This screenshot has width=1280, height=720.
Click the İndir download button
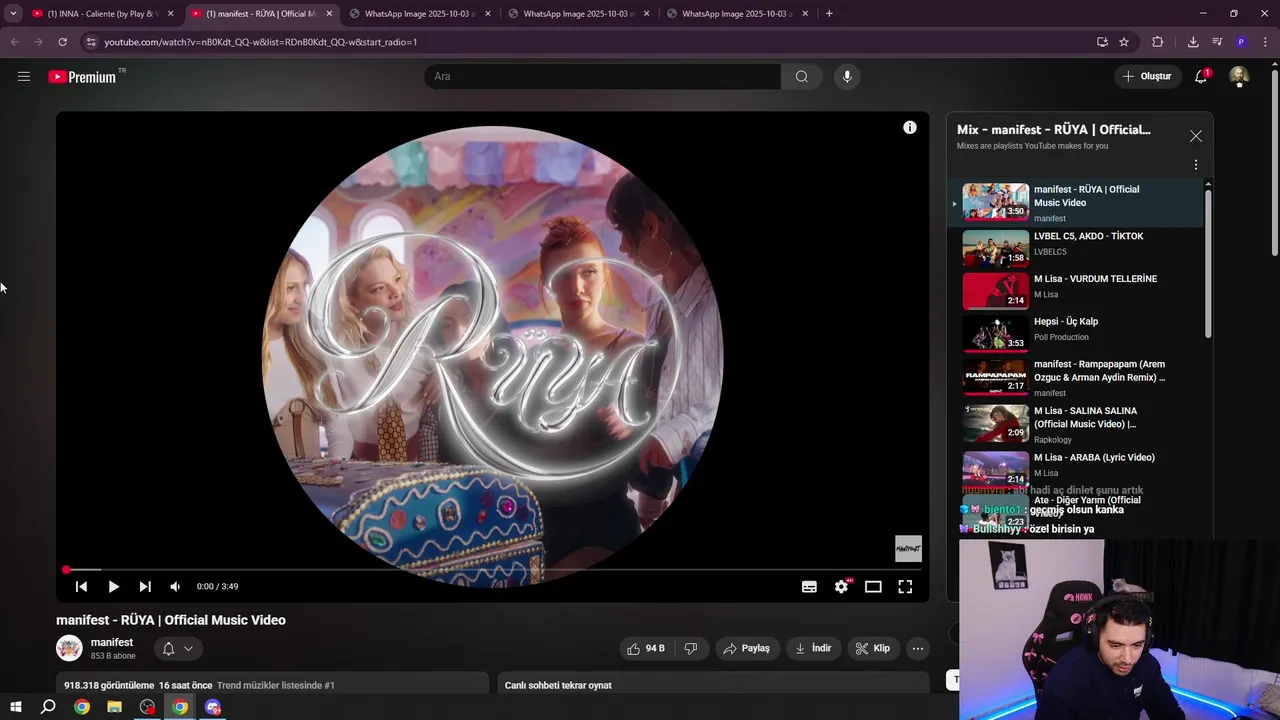[813, 648]
